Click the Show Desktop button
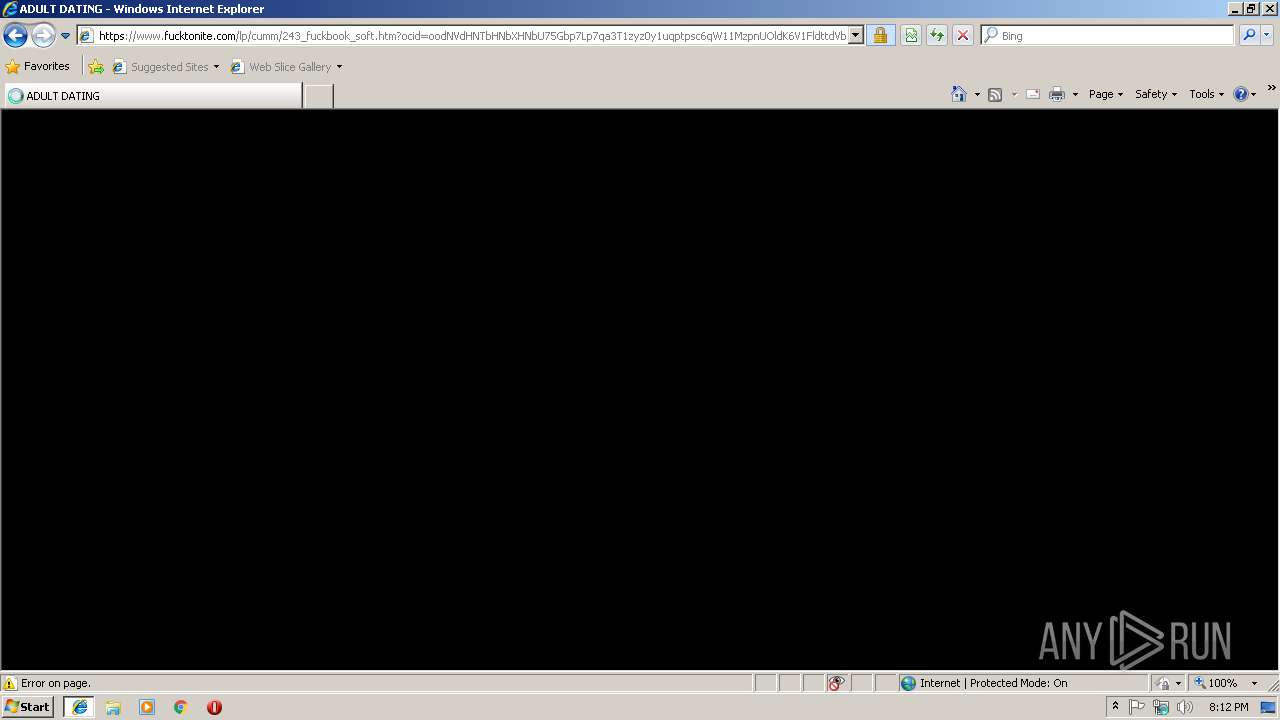 tap(1269, 707)
